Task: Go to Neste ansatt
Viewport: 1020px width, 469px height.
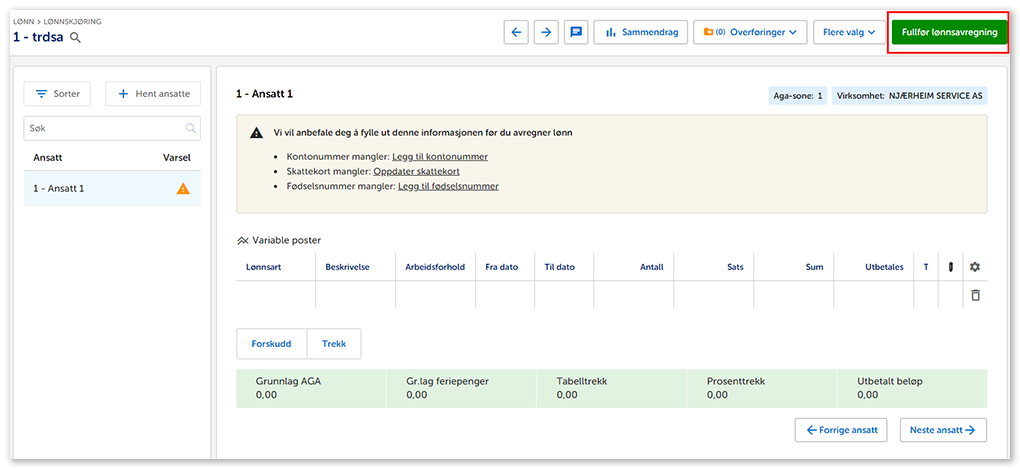Action: coord(942,430)
